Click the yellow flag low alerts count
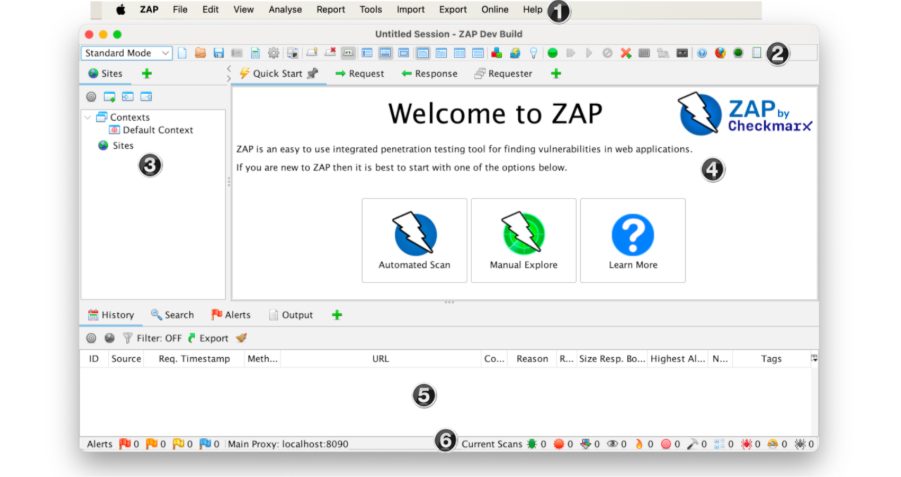The width and height of the screenshot is (901, 477). (x=183, y=444)
